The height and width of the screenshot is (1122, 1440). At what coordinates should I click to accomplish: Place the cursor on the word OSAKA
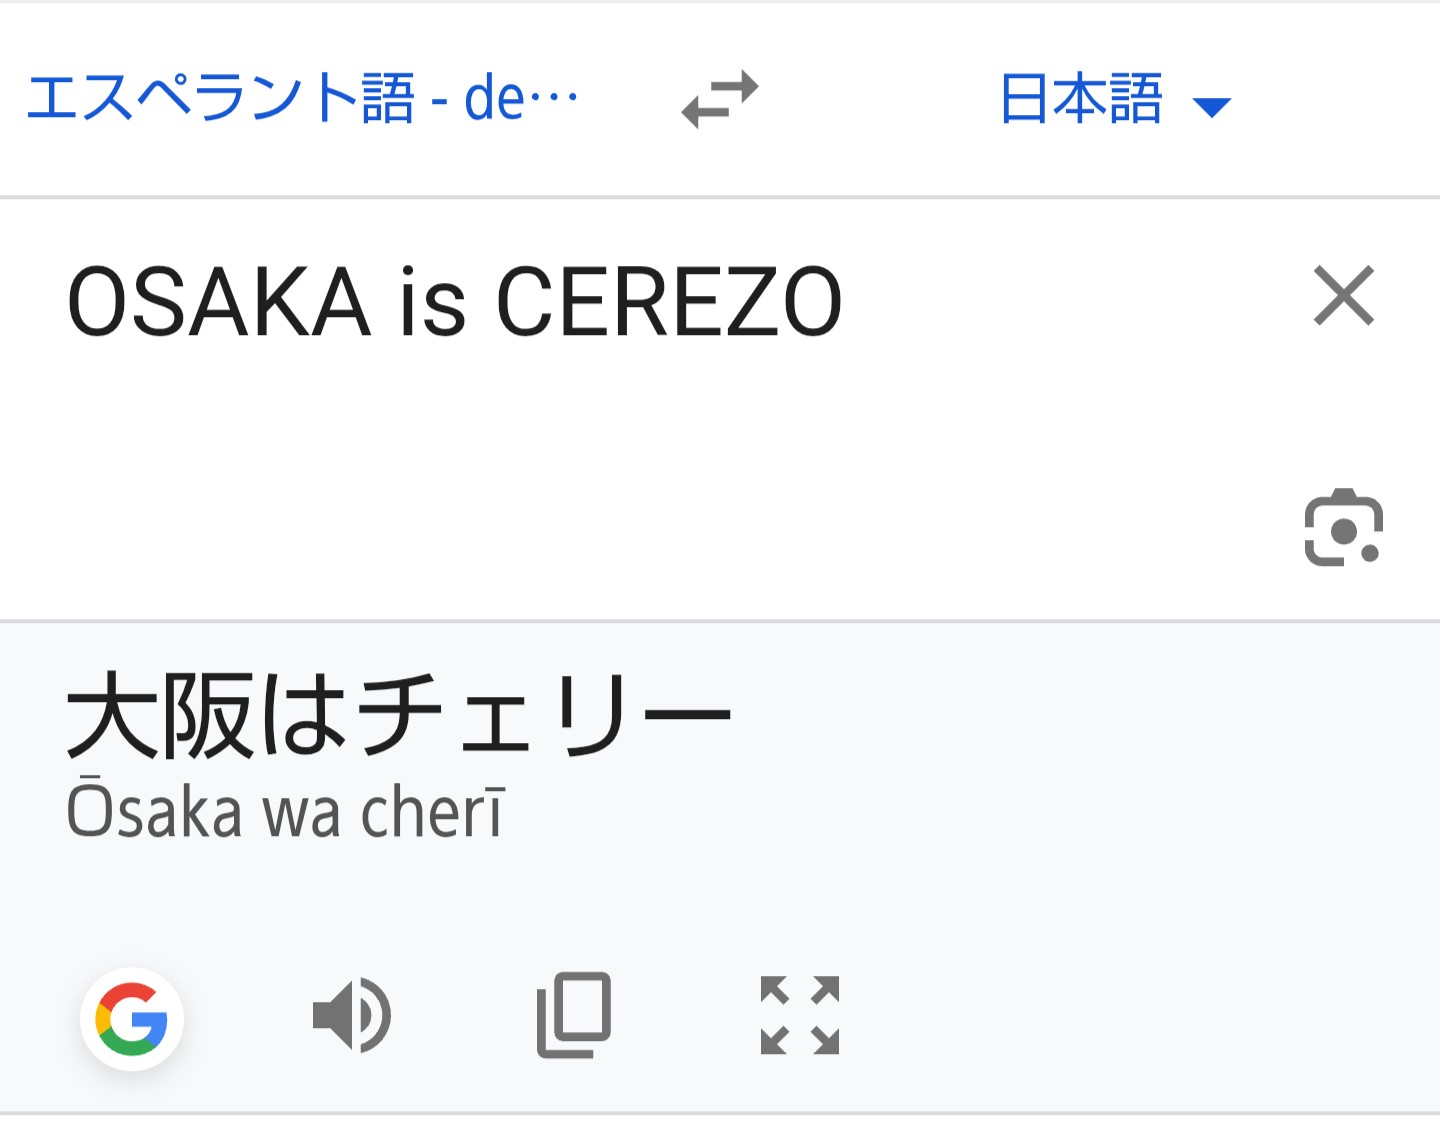click(x=219, y=302)
